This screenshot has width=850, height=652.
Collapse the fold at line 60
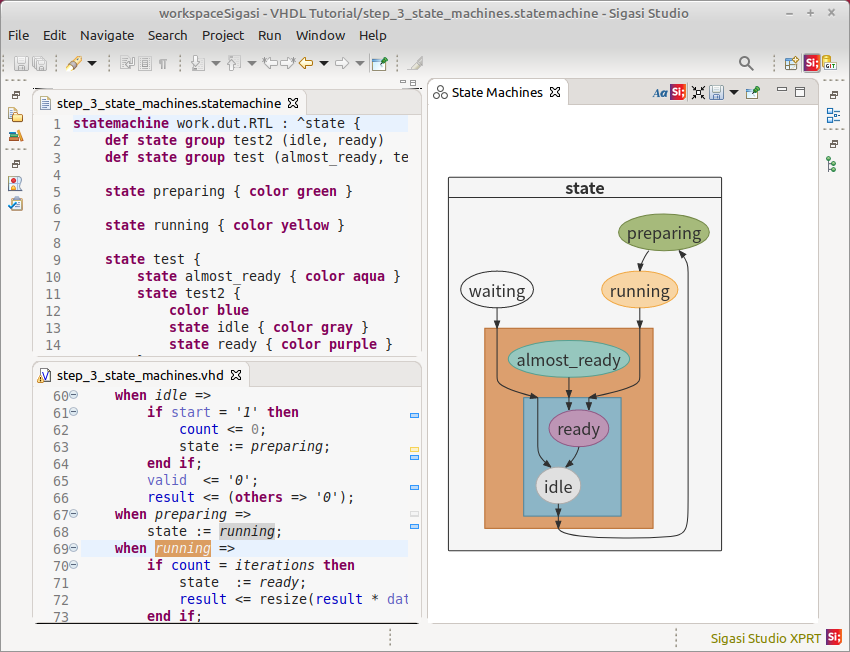pyautogui.click(x=74, y=395)
